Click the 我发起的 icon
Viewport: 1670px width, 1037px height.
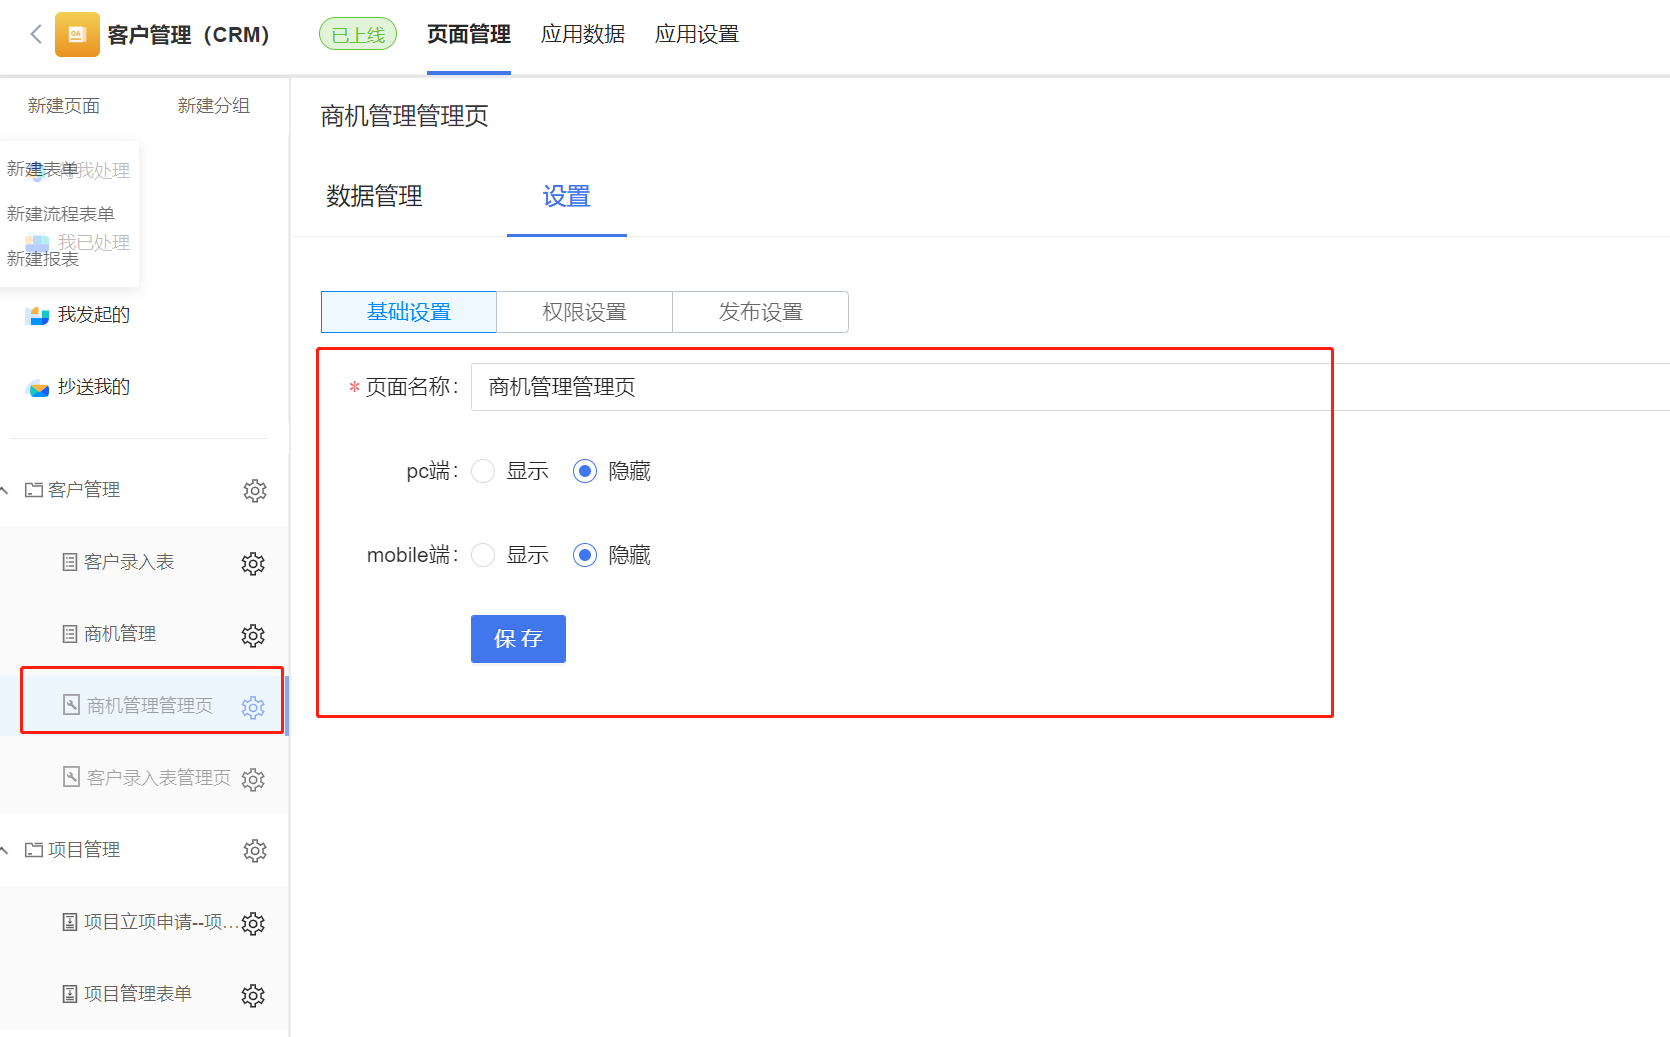click(x=37, y=316)
